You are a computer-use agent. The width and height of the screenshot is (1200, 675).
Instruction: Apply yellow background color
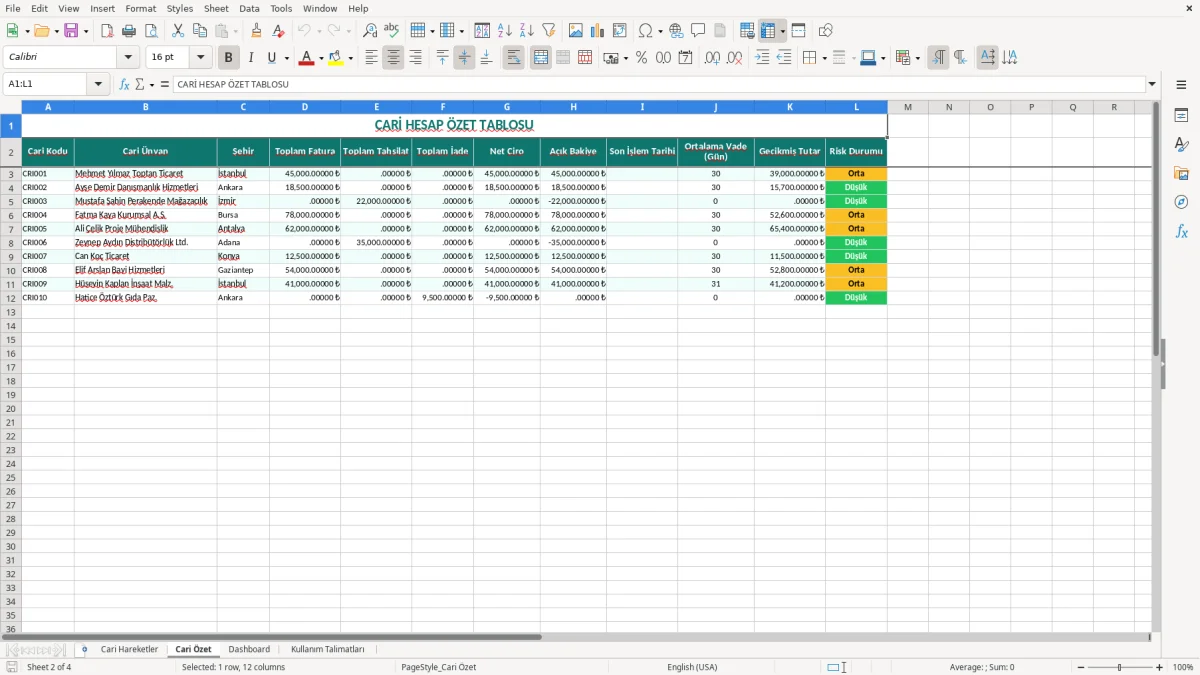point(336,58)
